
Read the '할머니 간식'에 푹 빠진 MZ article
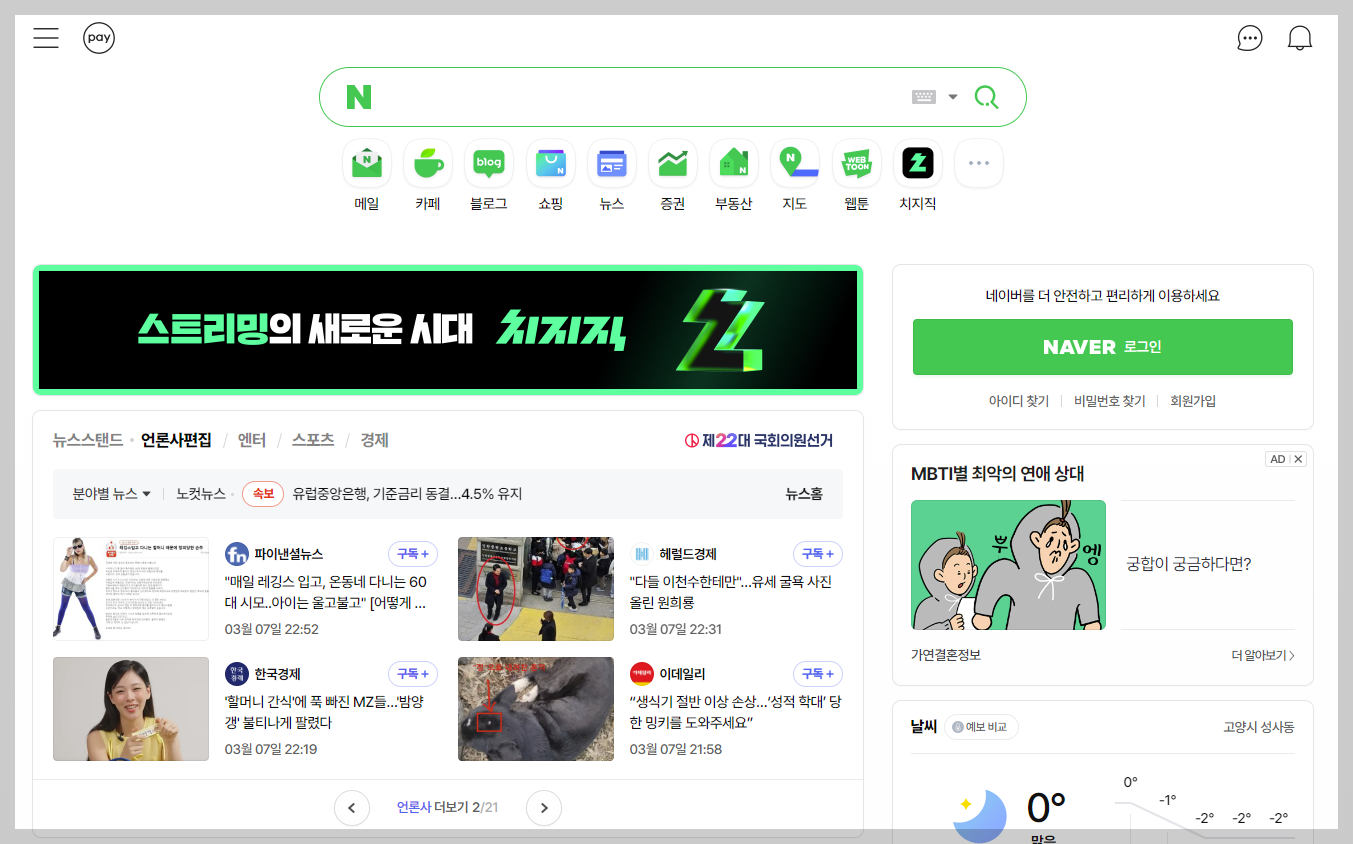click(325, 712)
